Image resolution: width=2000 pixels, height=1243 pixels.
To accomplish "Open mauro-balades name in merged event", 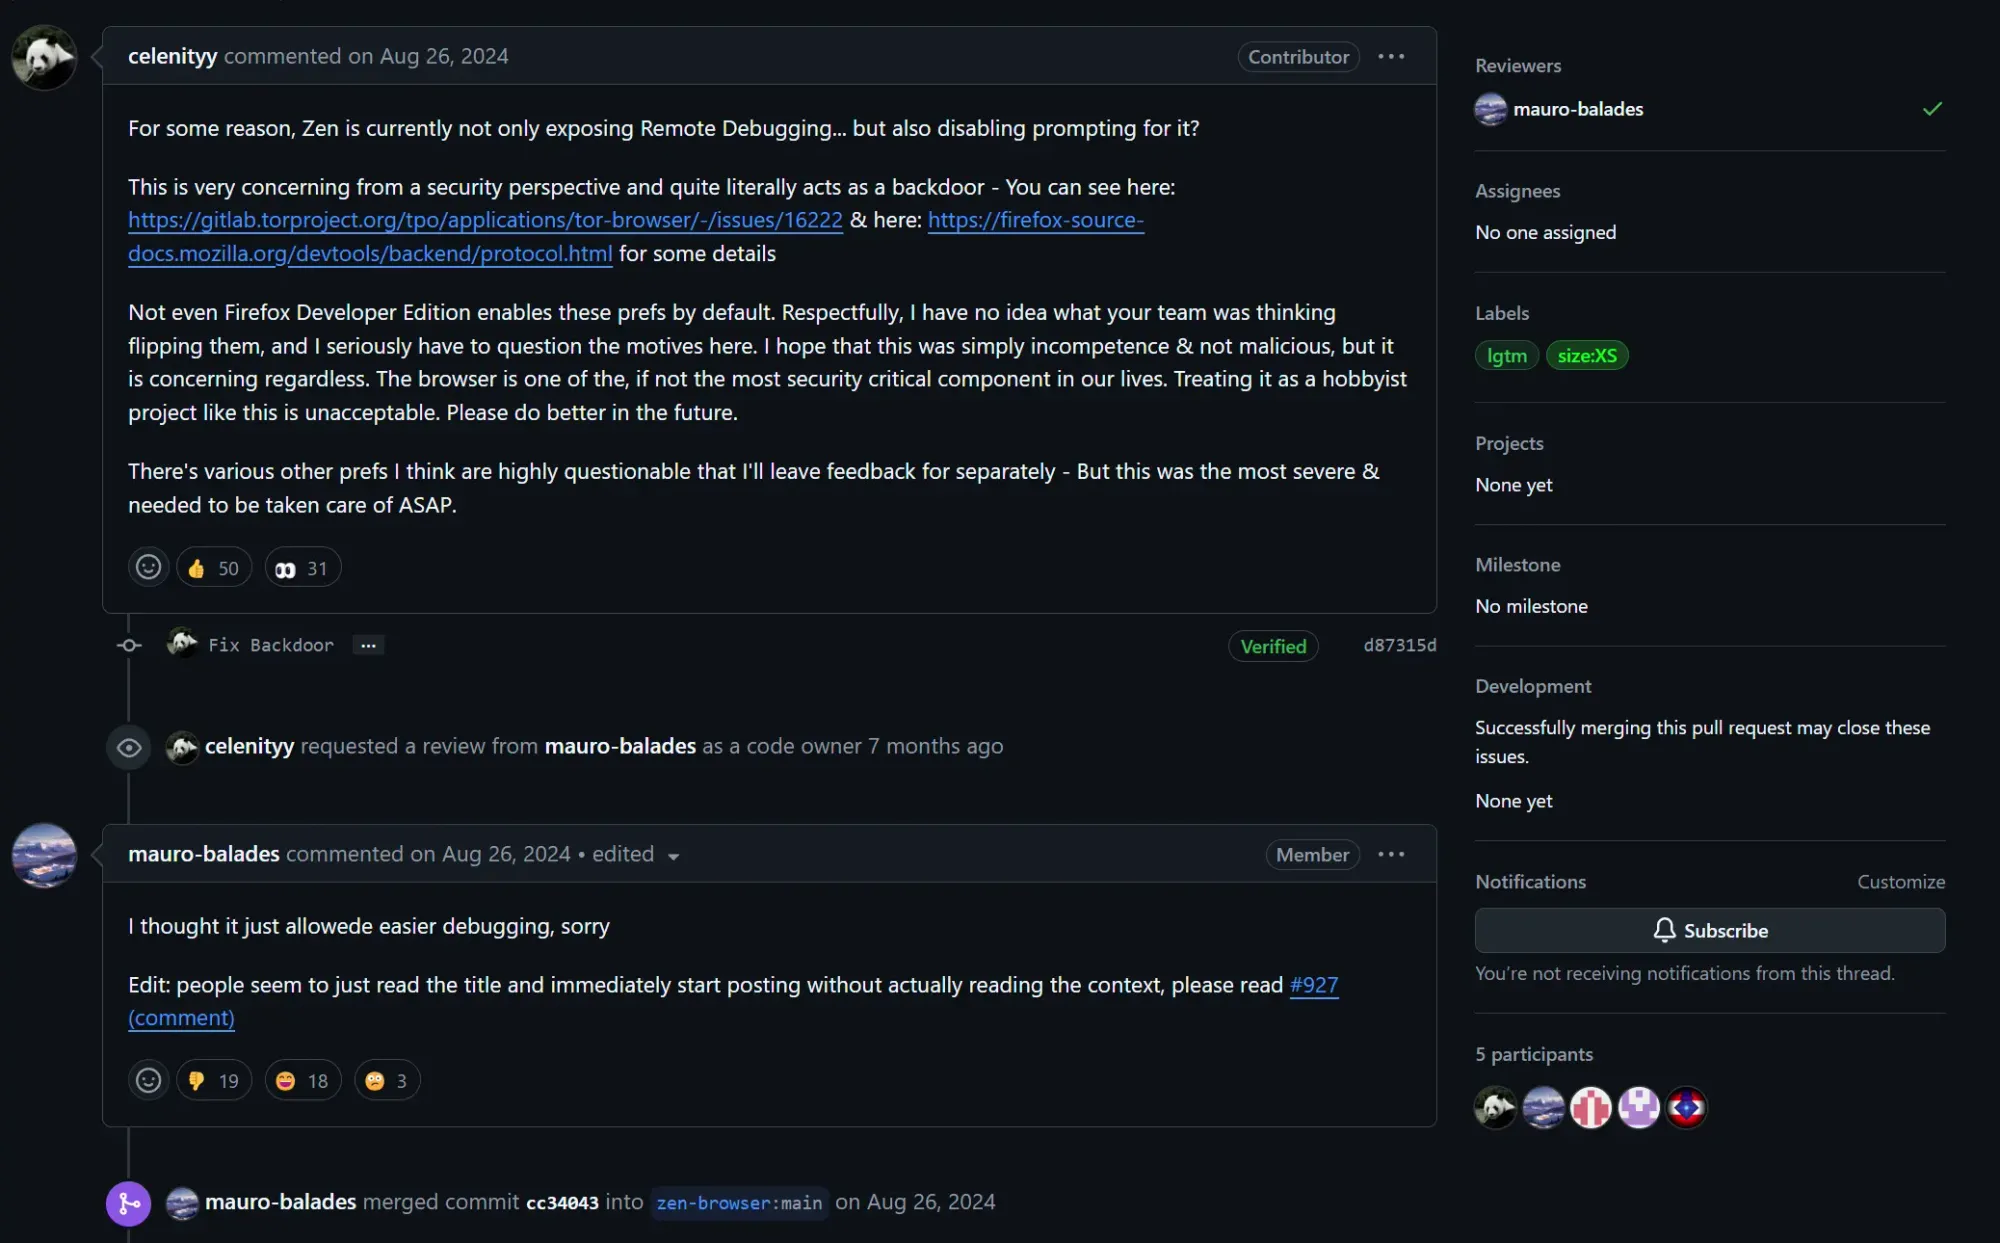I will click(280, 1202).
